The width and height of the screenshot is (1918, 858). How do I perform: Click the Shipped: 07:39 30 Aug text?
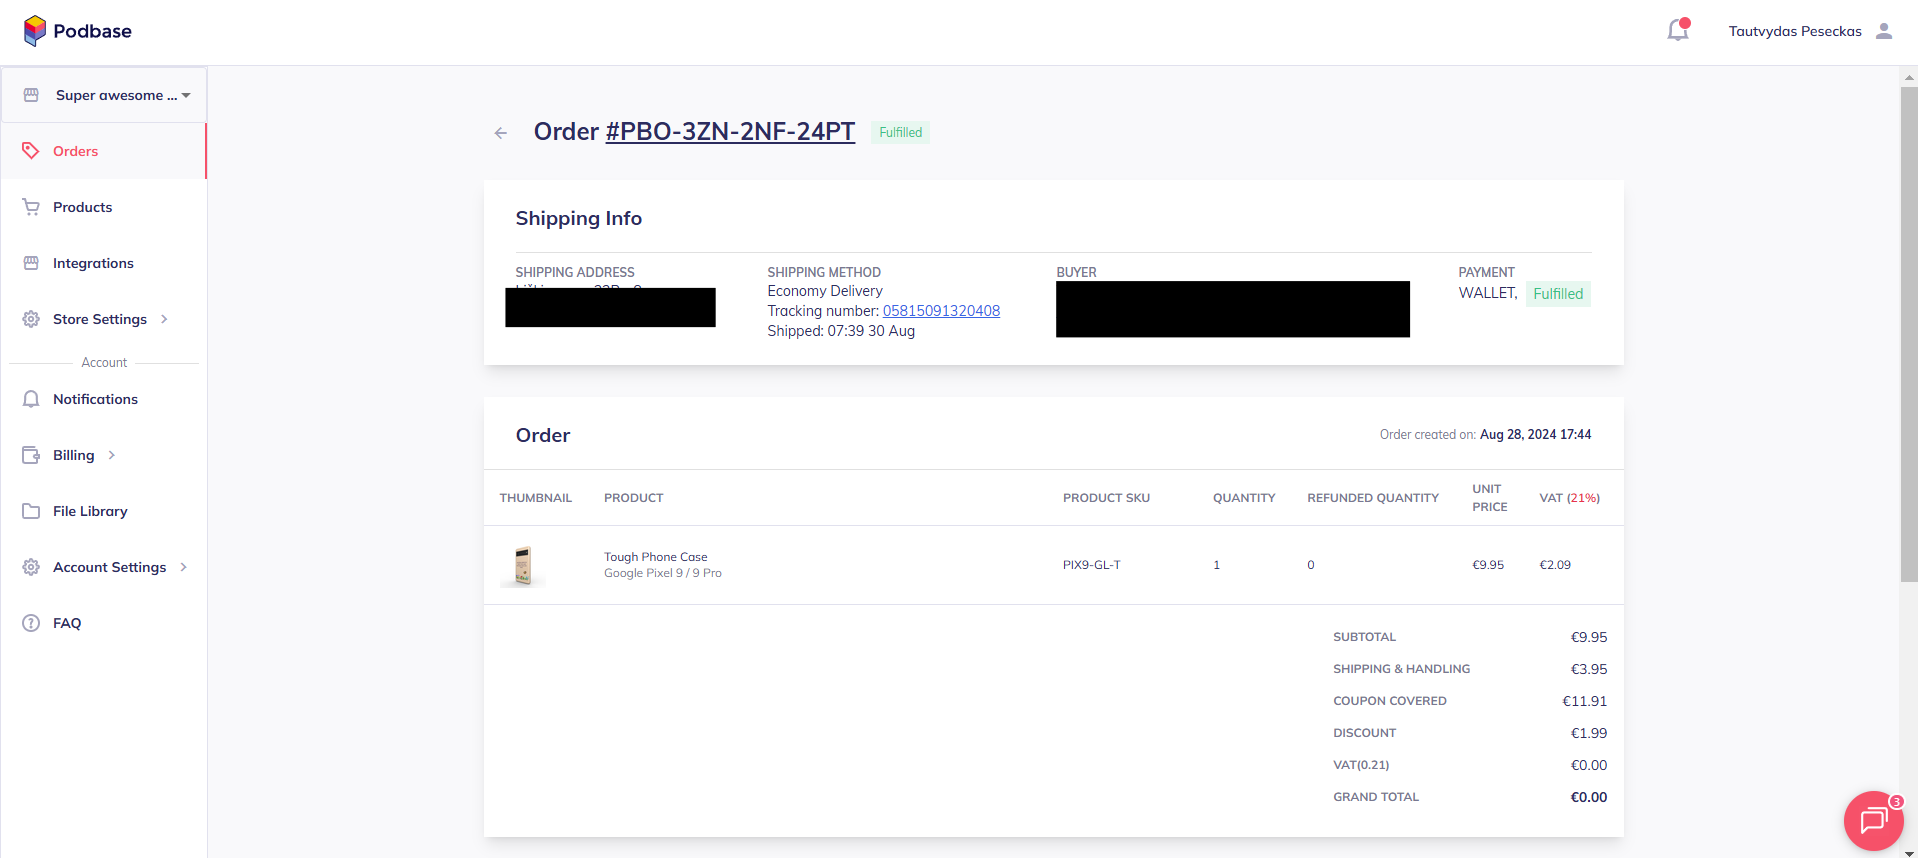tap(841, 331)
